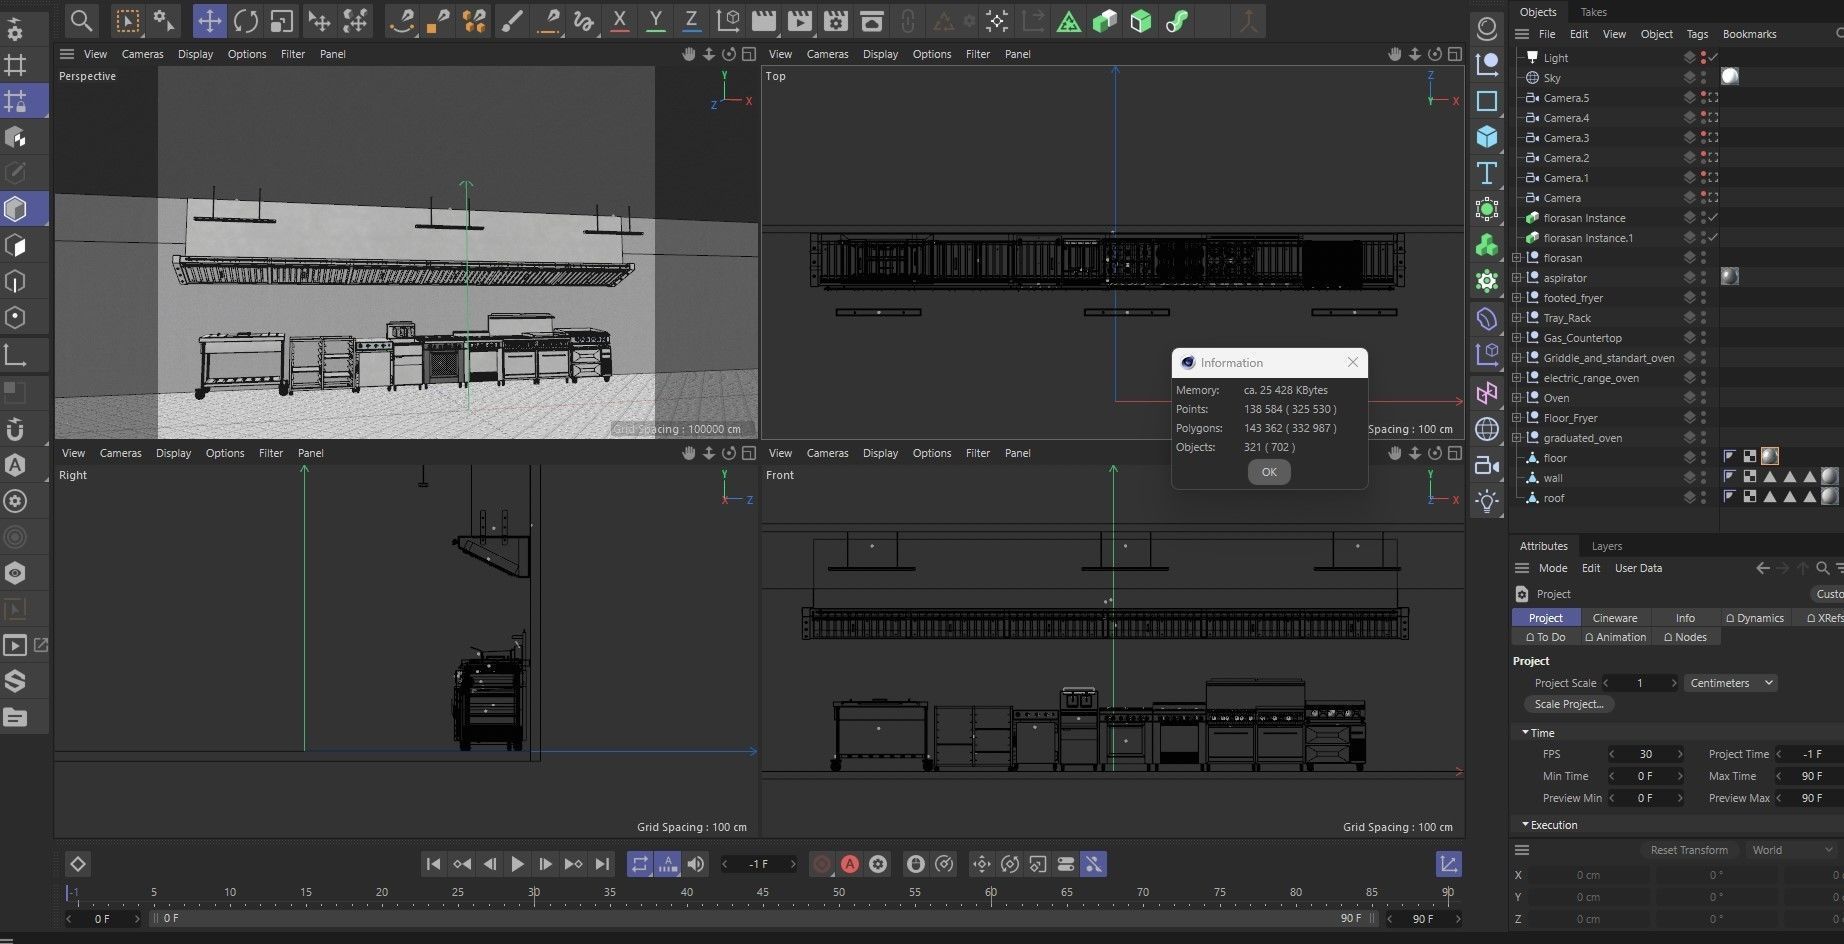Enable Model mode in left palette
This screenshot has height=944, width=1844.
16,209
